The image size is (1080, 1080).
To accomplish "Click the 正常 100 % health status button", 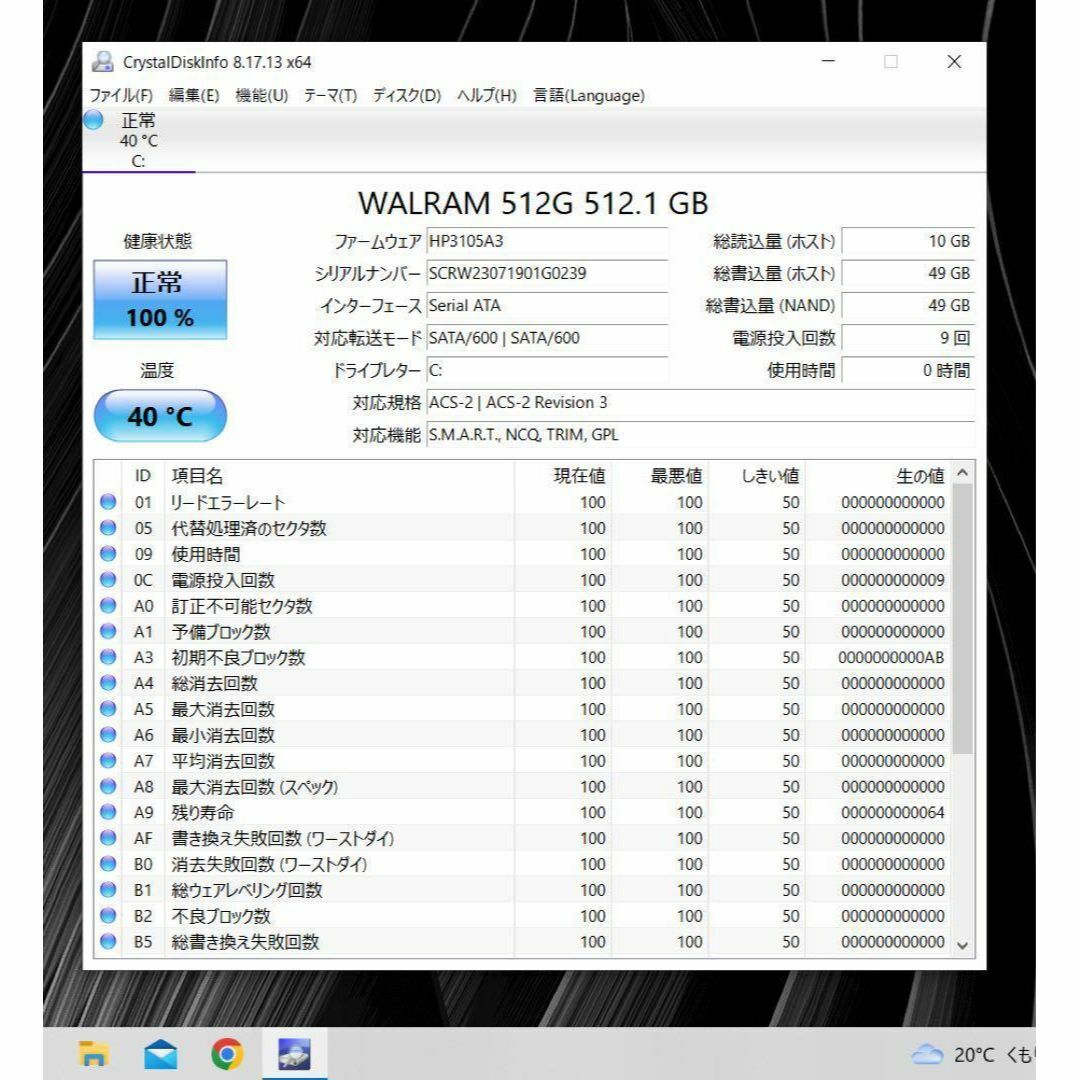I will tap(160, 300).
